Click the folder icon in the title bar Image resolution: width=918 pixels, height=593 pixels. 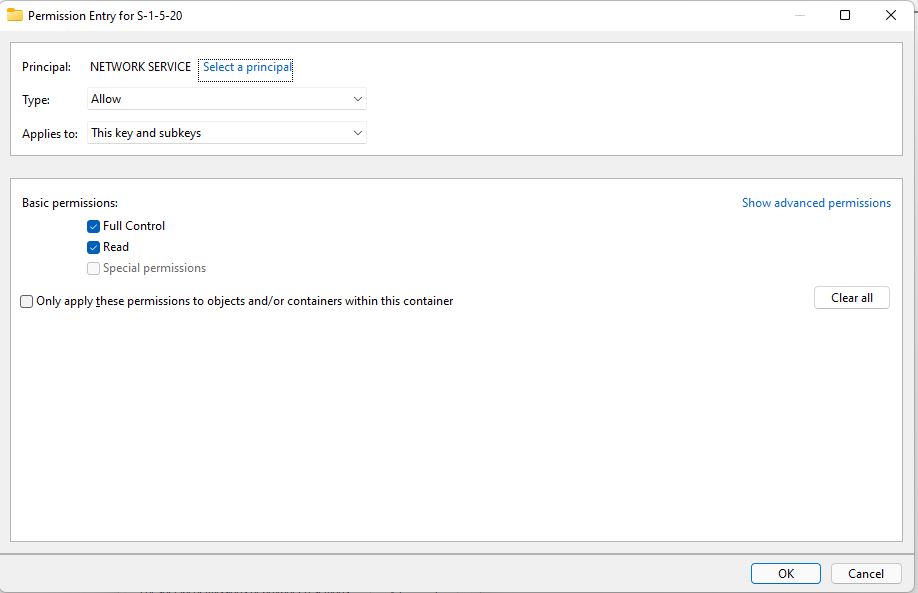15,15
